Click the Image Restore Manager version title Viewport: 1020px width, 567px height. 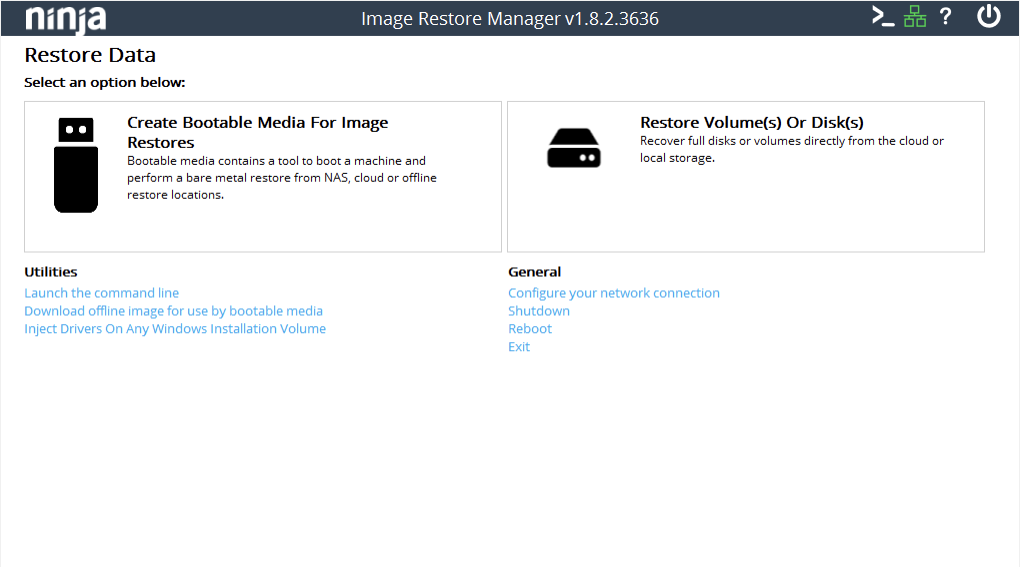tap(509, 19)
